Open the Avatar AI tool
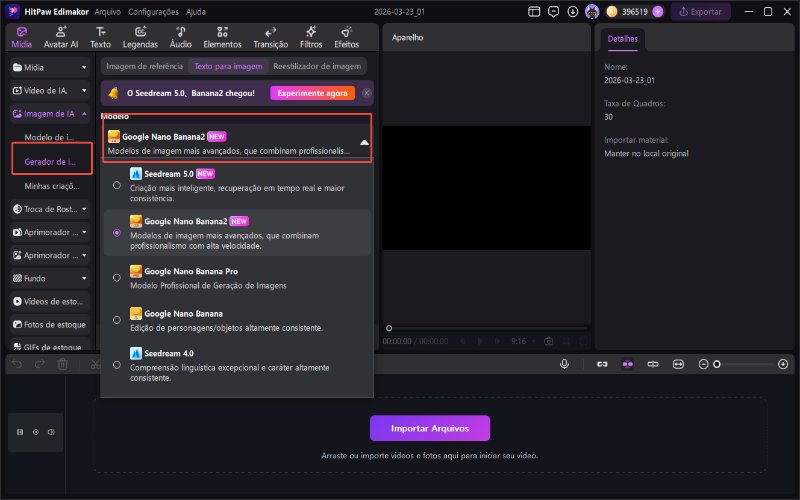Screen dimensions: 800x500 (61, 37)
